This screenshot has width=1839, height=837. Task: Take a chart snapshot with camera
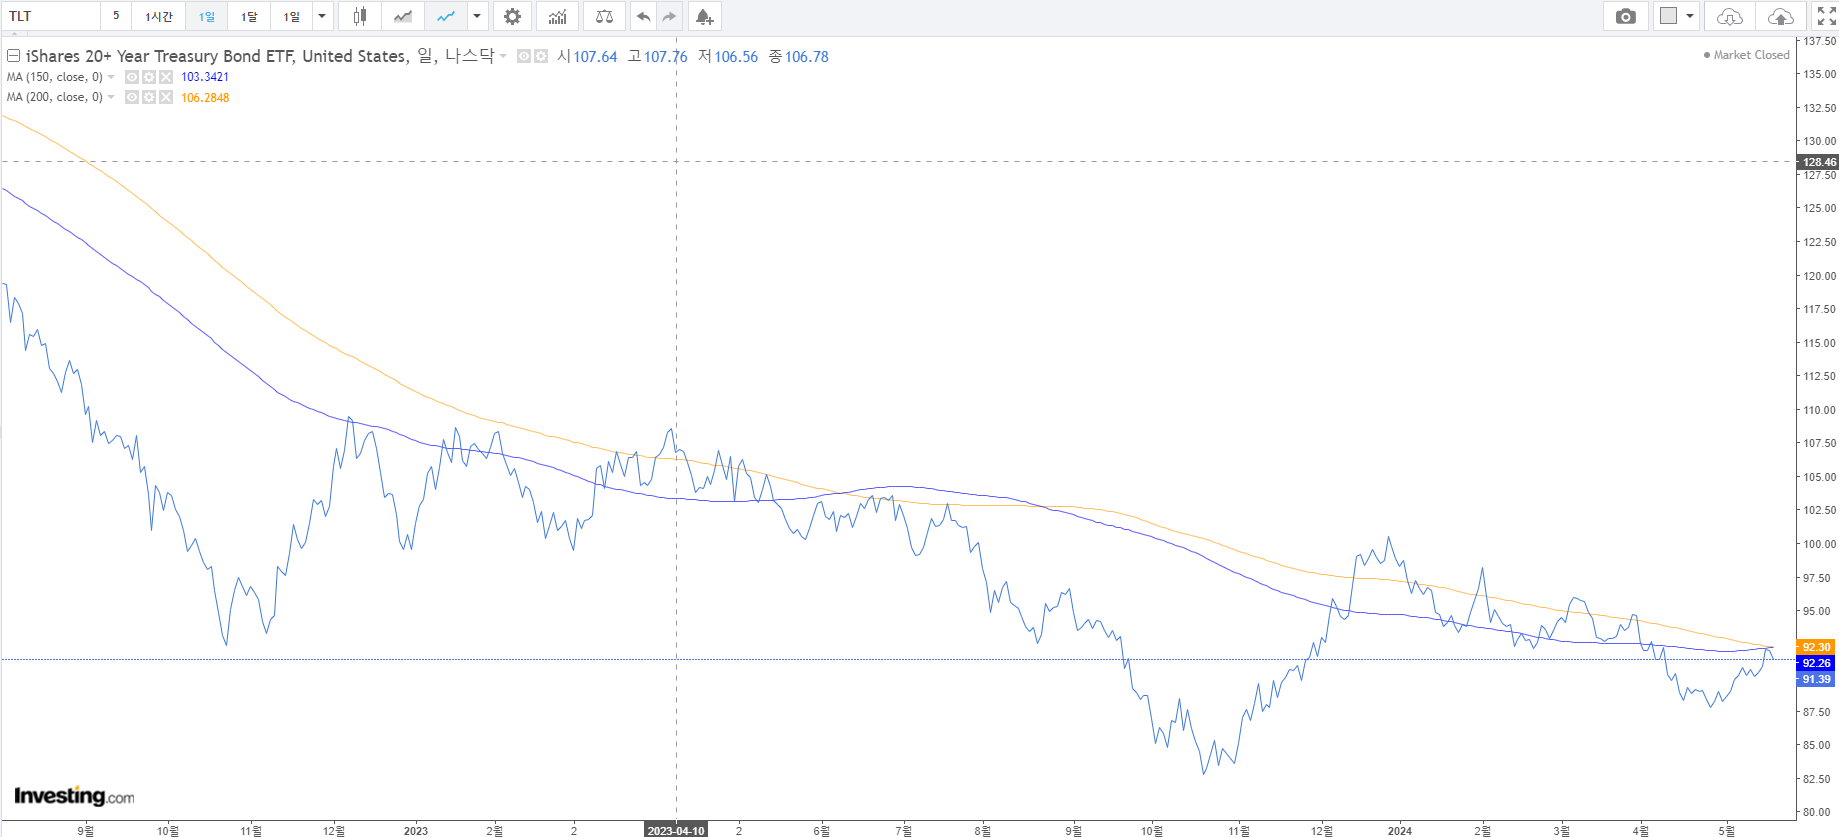coord(1626,16)
